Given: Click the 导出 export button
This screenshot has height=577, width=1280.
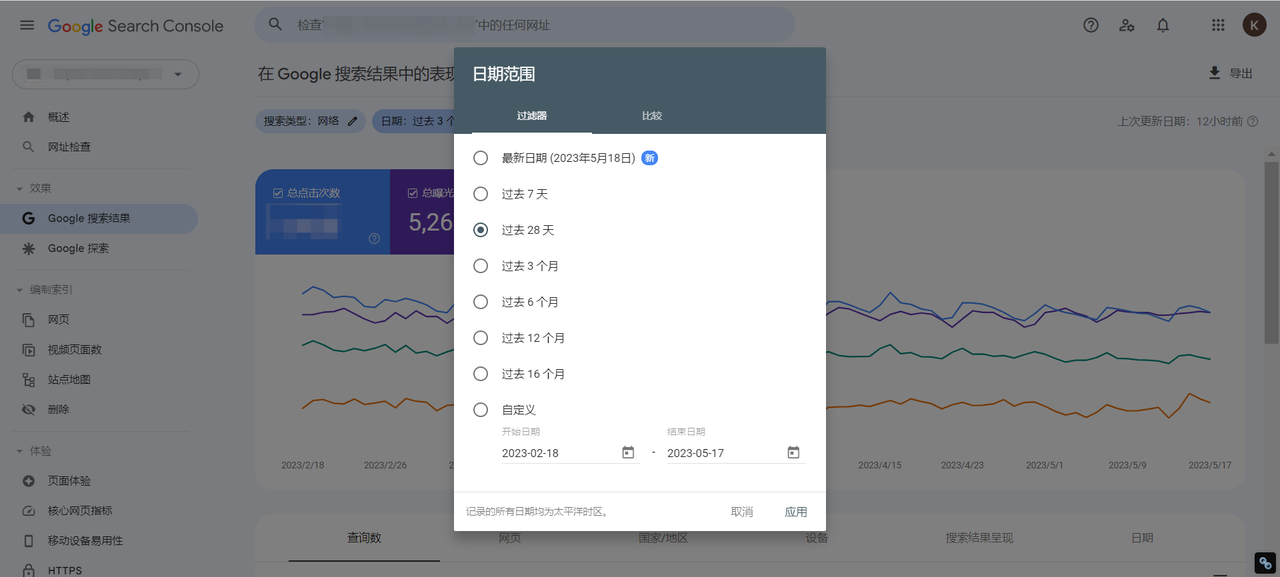Looking at the screenshot, I should click(1230, 73).
